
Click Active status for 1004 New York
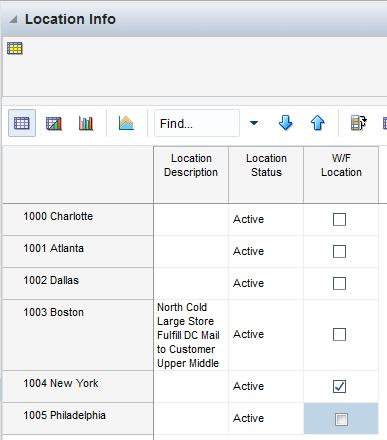click(x=266, y=387)
